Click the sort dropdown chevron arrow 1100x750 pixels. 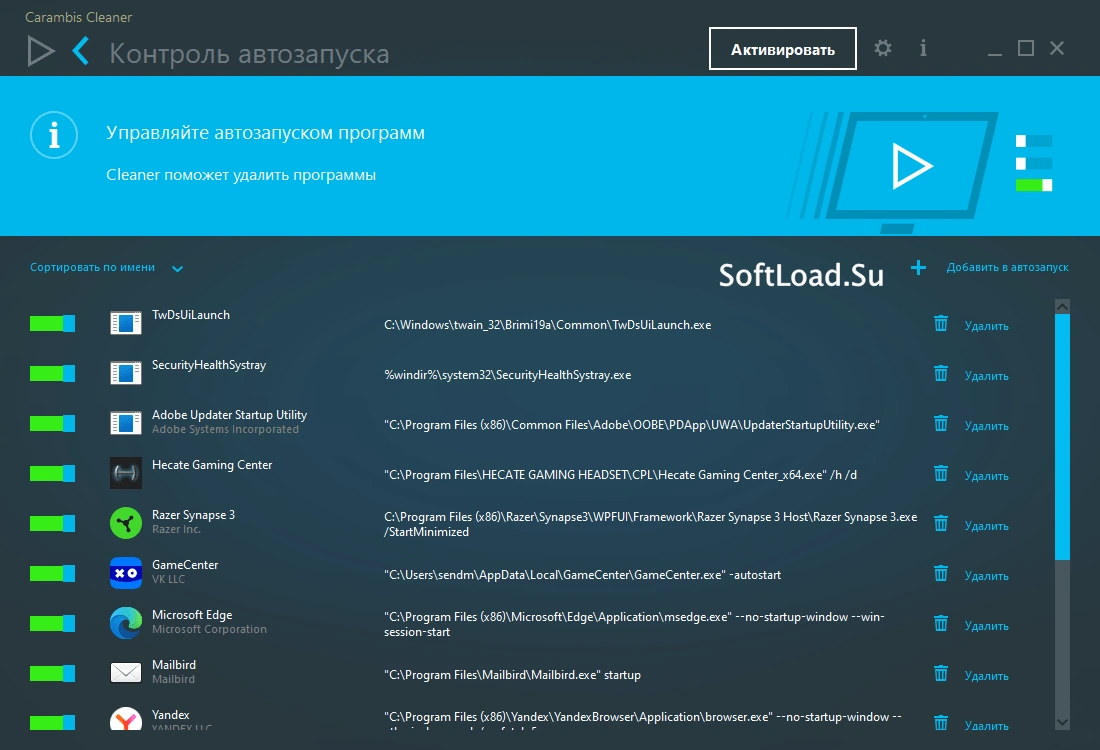(177, 268)
